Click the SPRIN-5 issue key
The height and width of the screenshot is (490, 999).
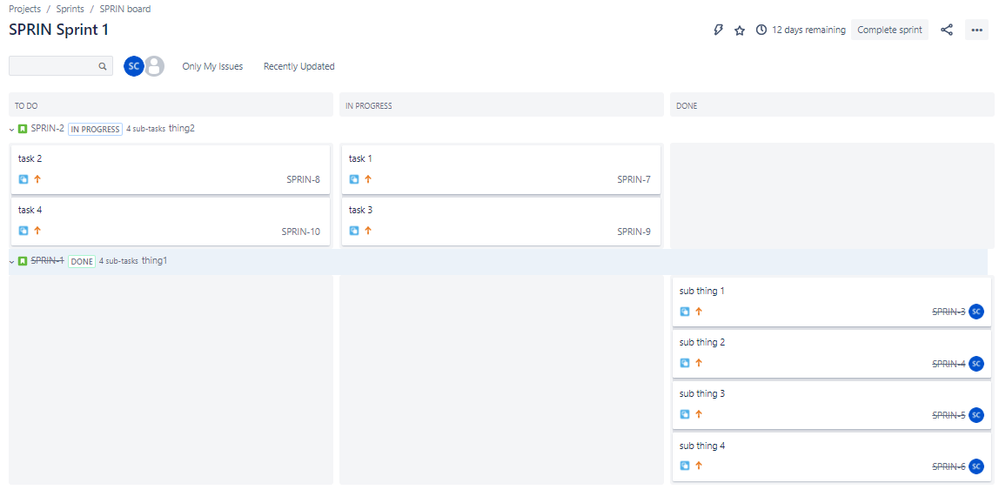[949, 415]
